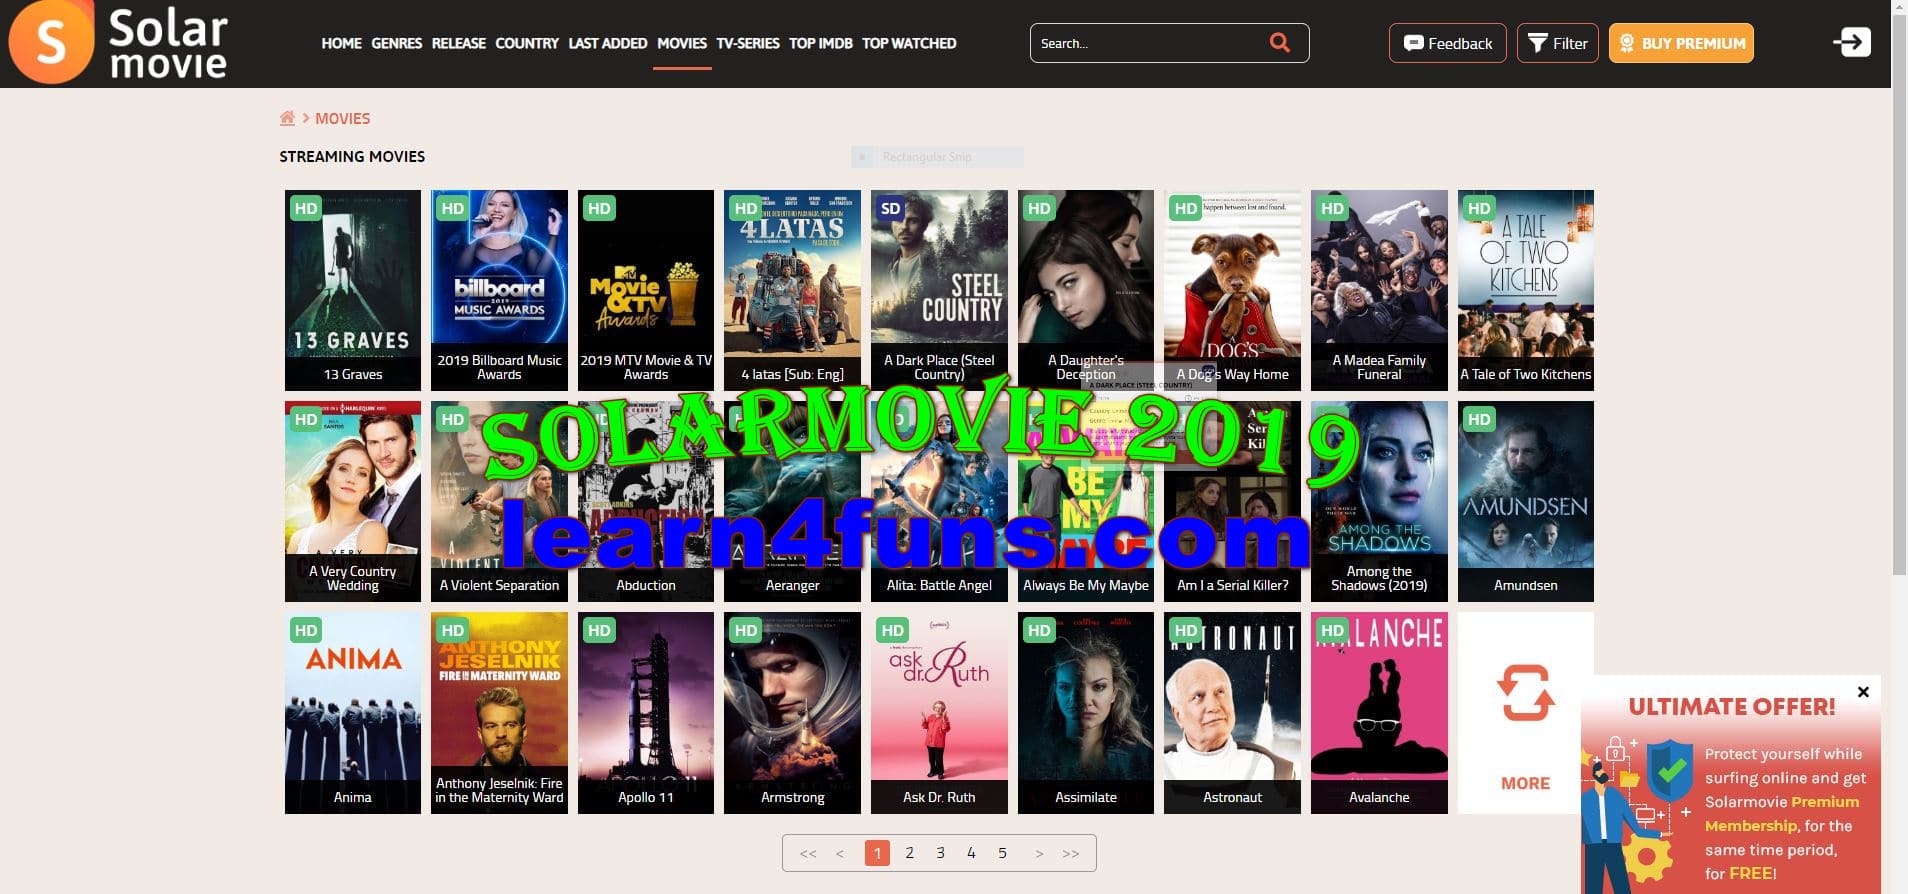Open the Filter button
The width and height of the screenshot is (1908, 894).
1557,43
